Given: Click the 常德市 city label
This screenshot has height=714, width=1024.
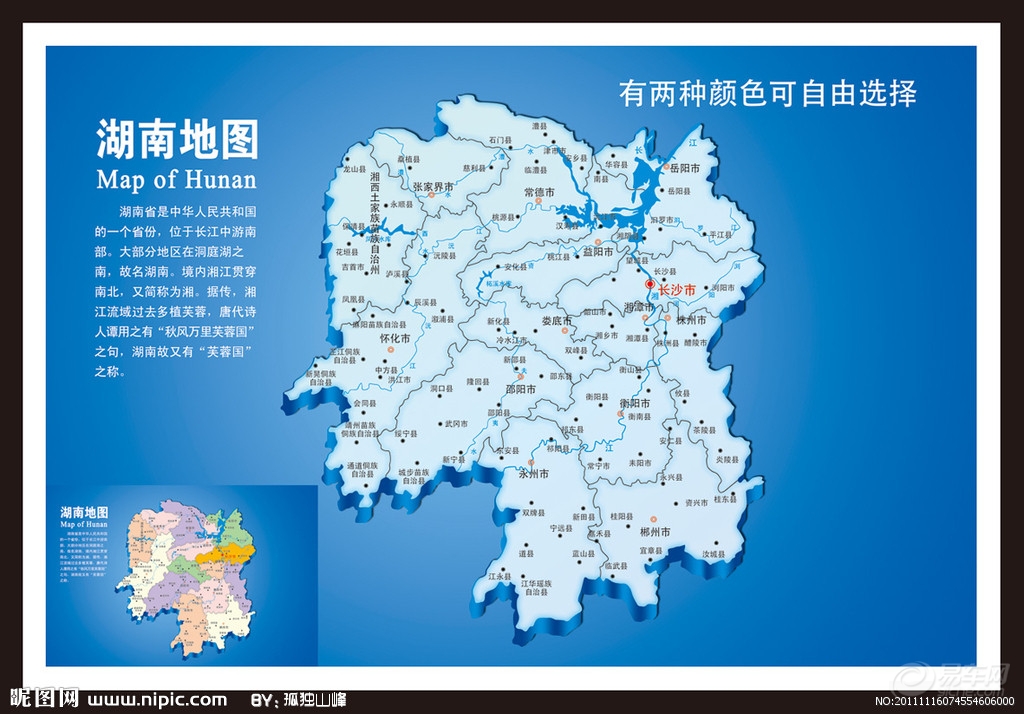Looking at the screenshot, I should point(539,192).
